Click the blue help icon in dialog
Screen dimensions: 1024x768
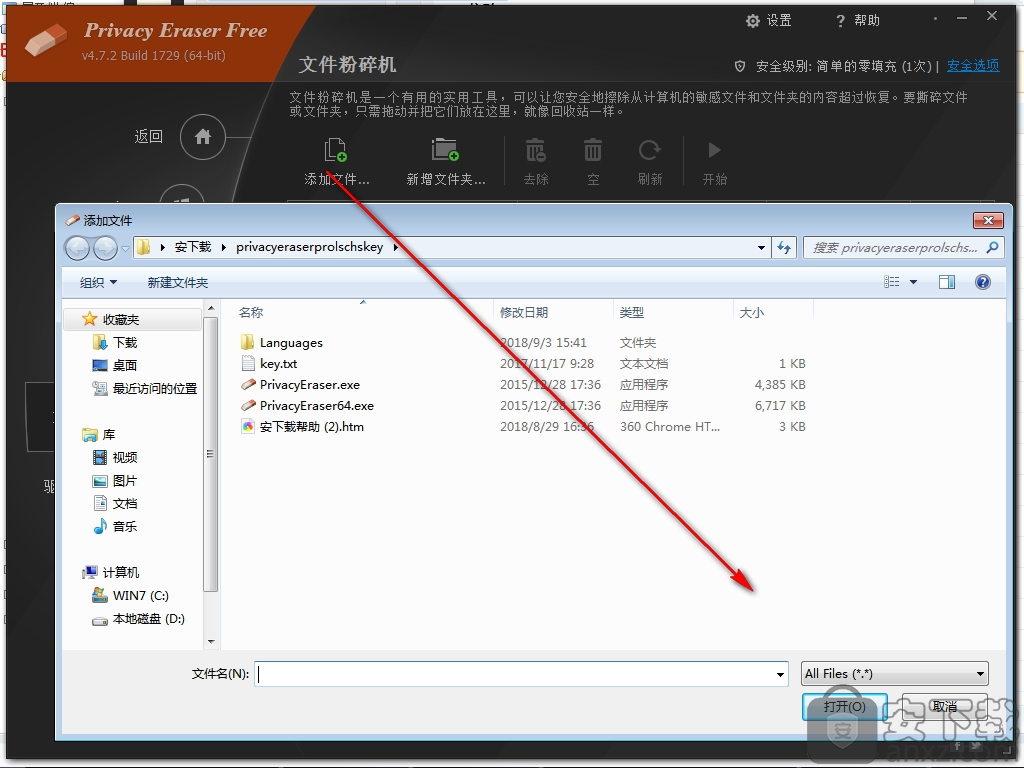[982, 282]
